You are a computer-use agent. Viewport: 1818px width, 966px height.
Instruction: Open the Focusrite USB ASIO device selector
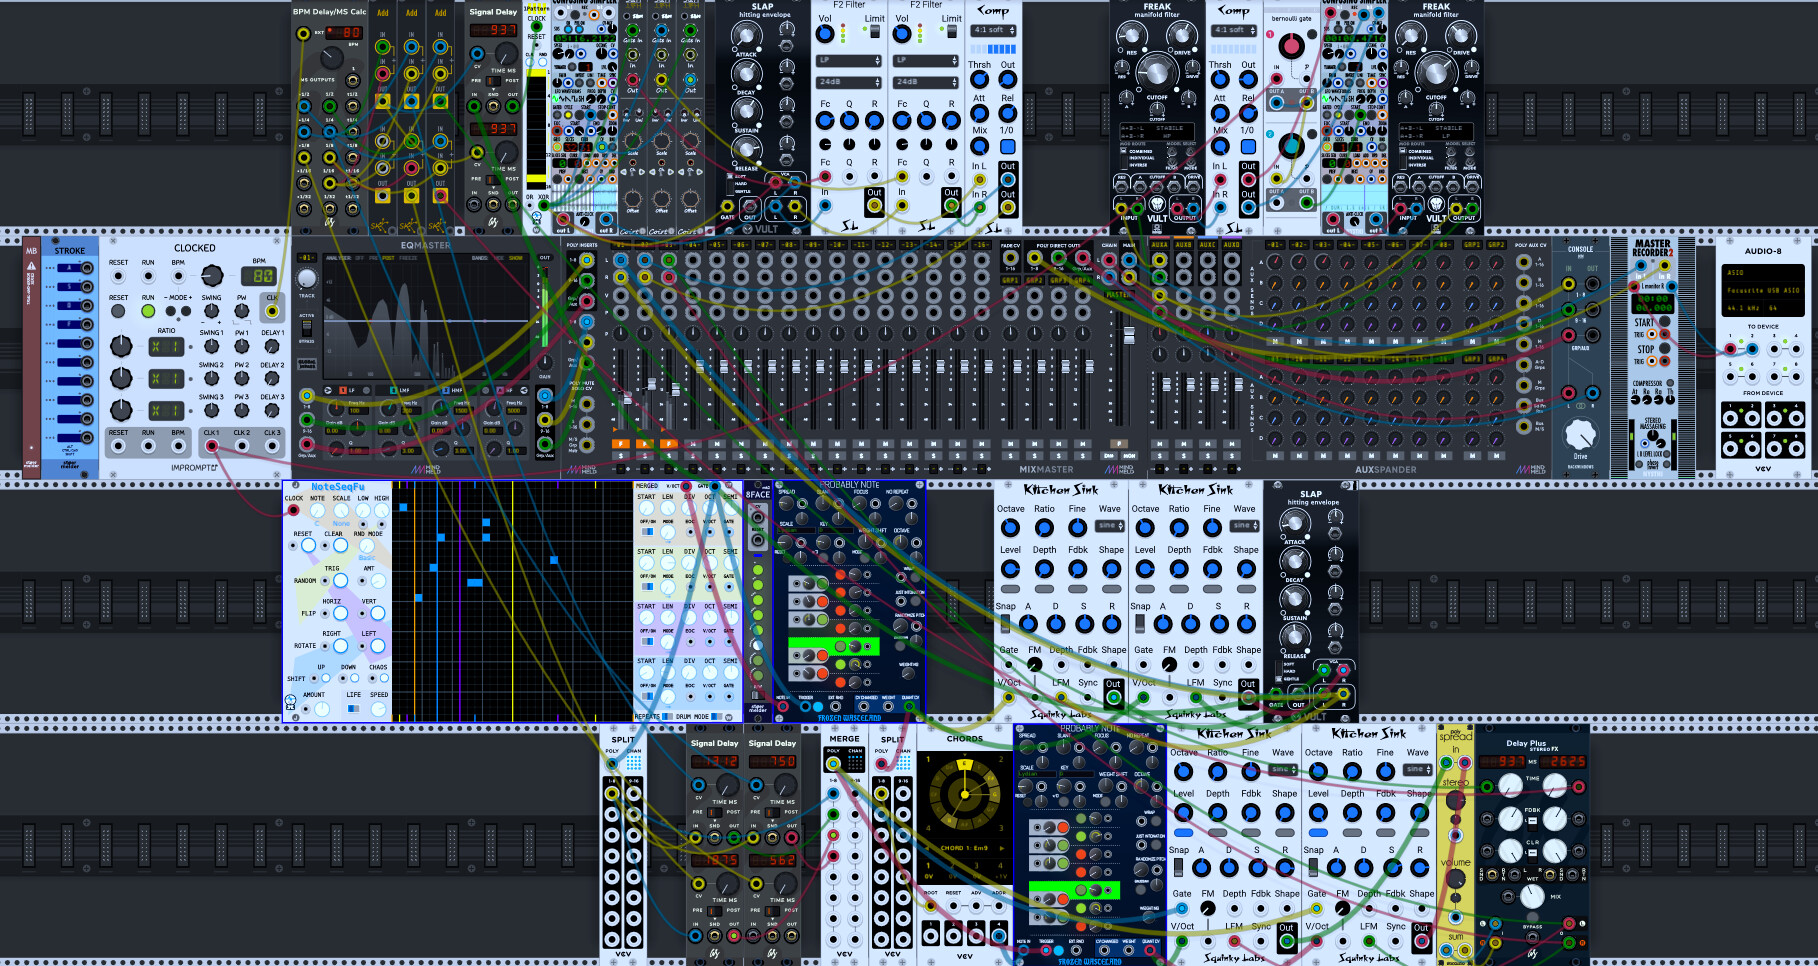pyautogui.click(x=1763, y=290)
